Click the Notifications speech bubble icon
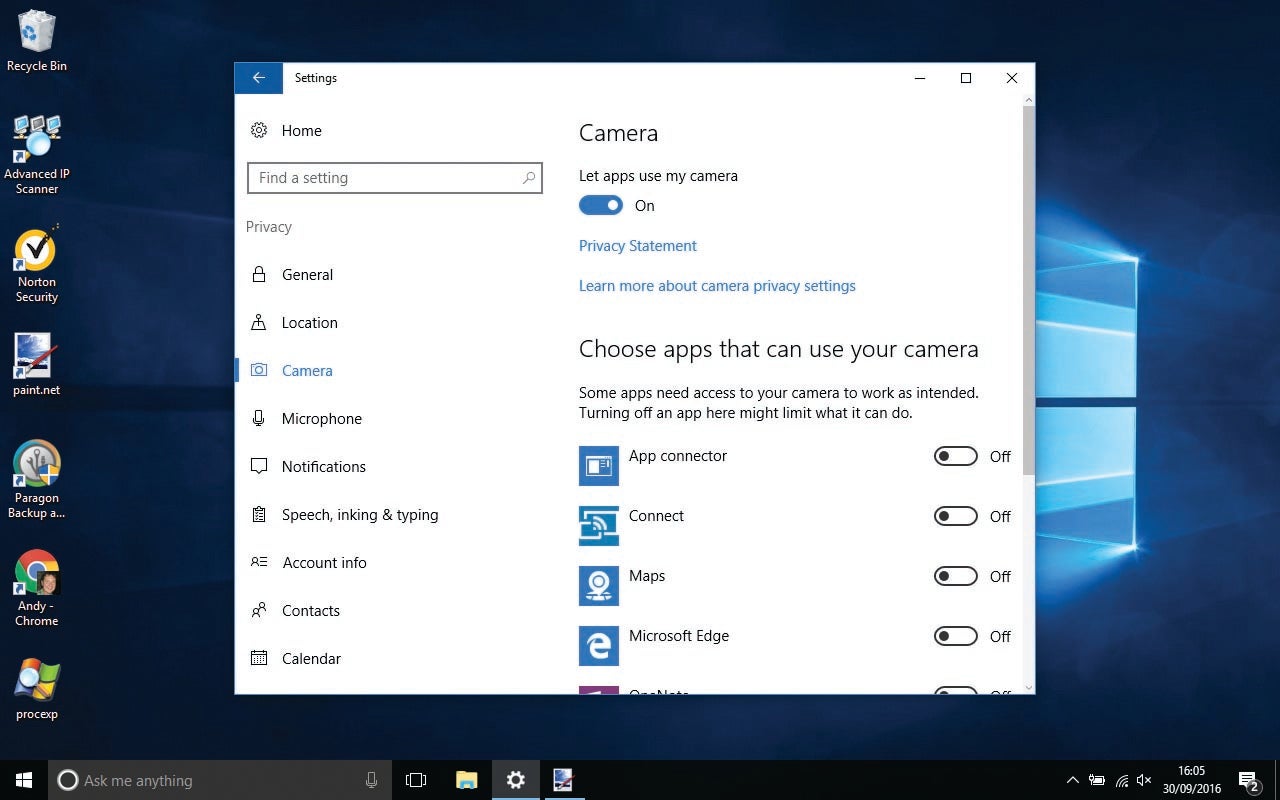 [x=259, y=466]
